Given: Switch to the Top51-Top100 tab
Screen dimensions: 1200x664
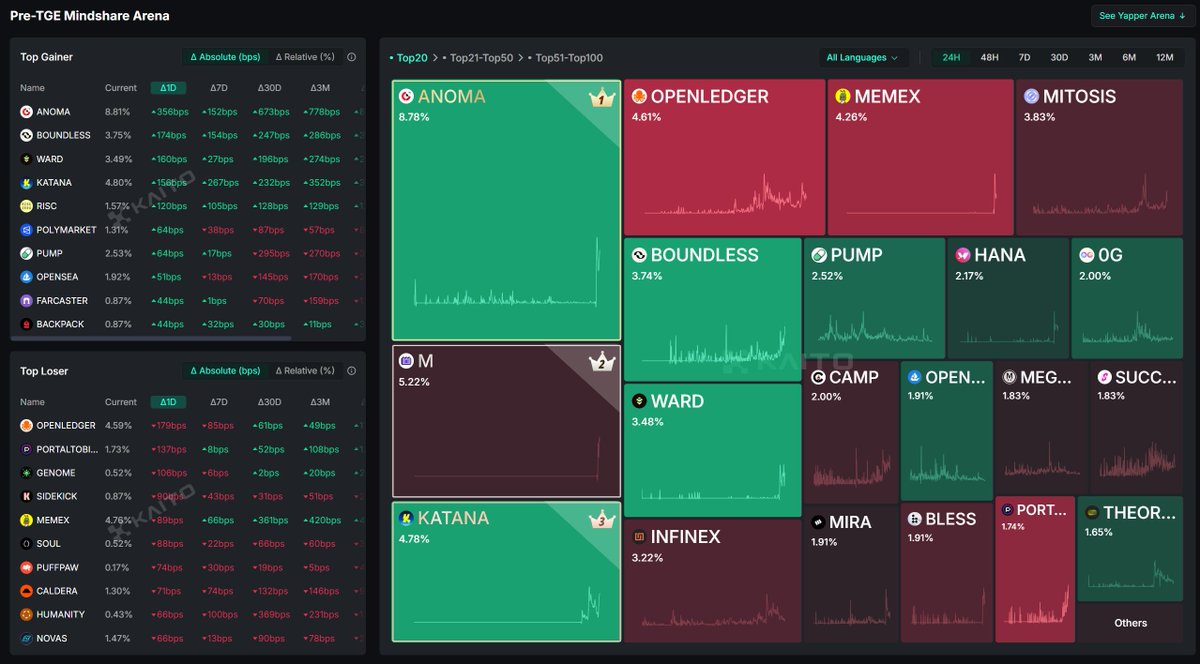Looking at the screenshot, I should coord(565,58).
